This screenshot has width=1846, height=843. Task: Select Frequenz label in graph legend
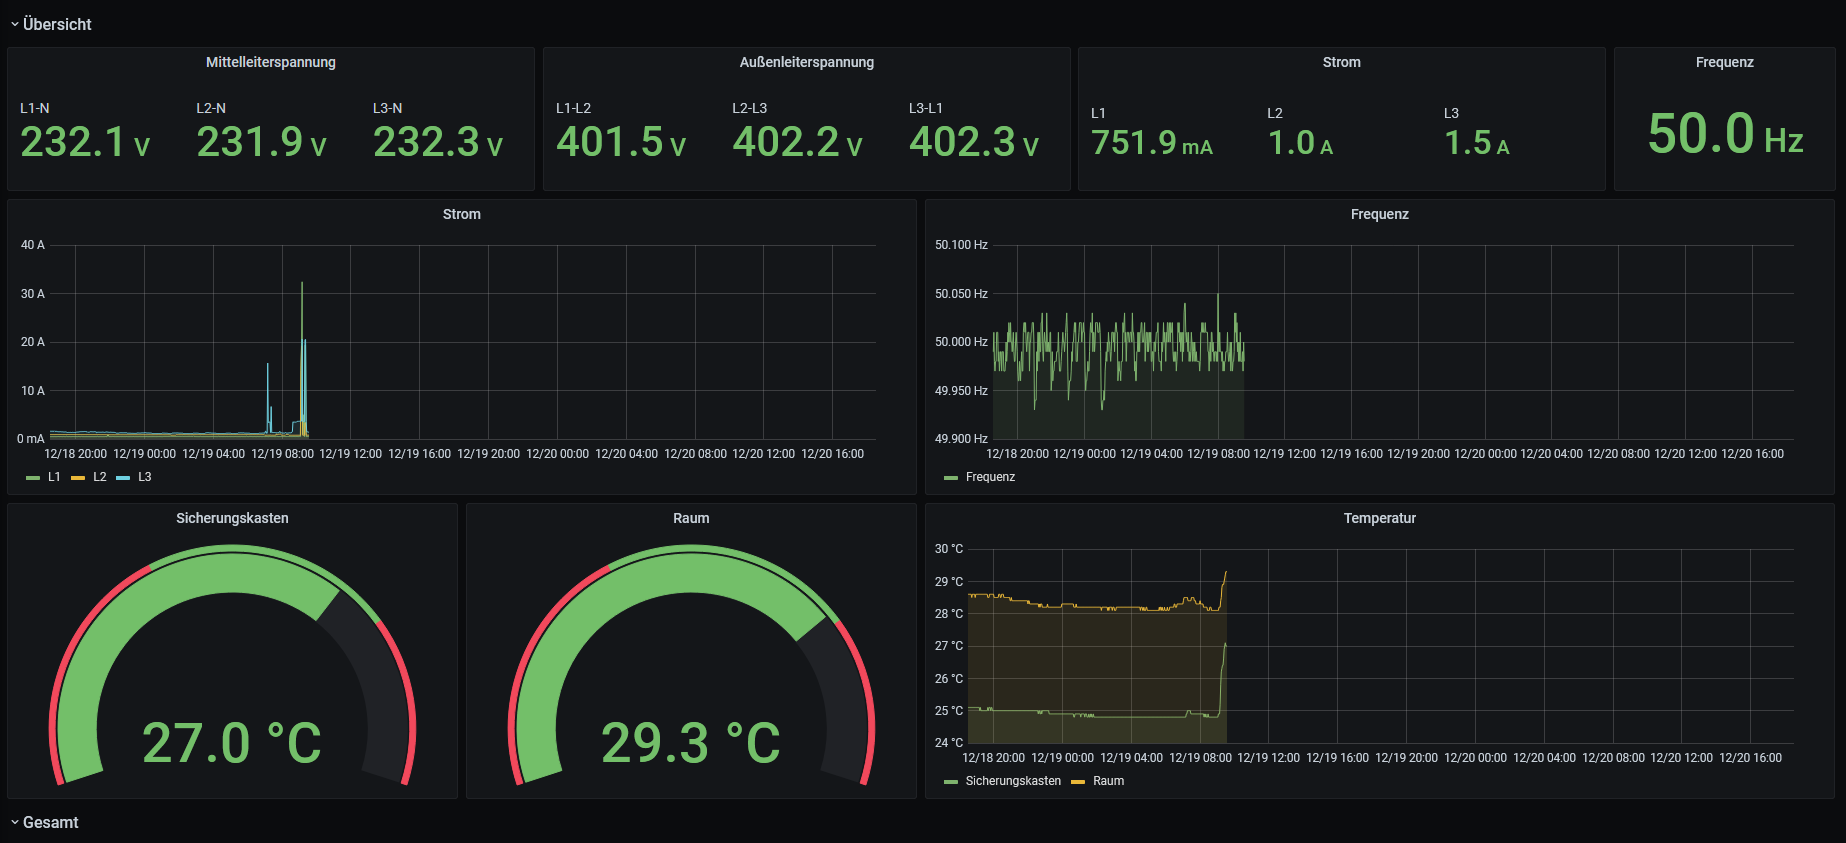click(x=990, y=477)
